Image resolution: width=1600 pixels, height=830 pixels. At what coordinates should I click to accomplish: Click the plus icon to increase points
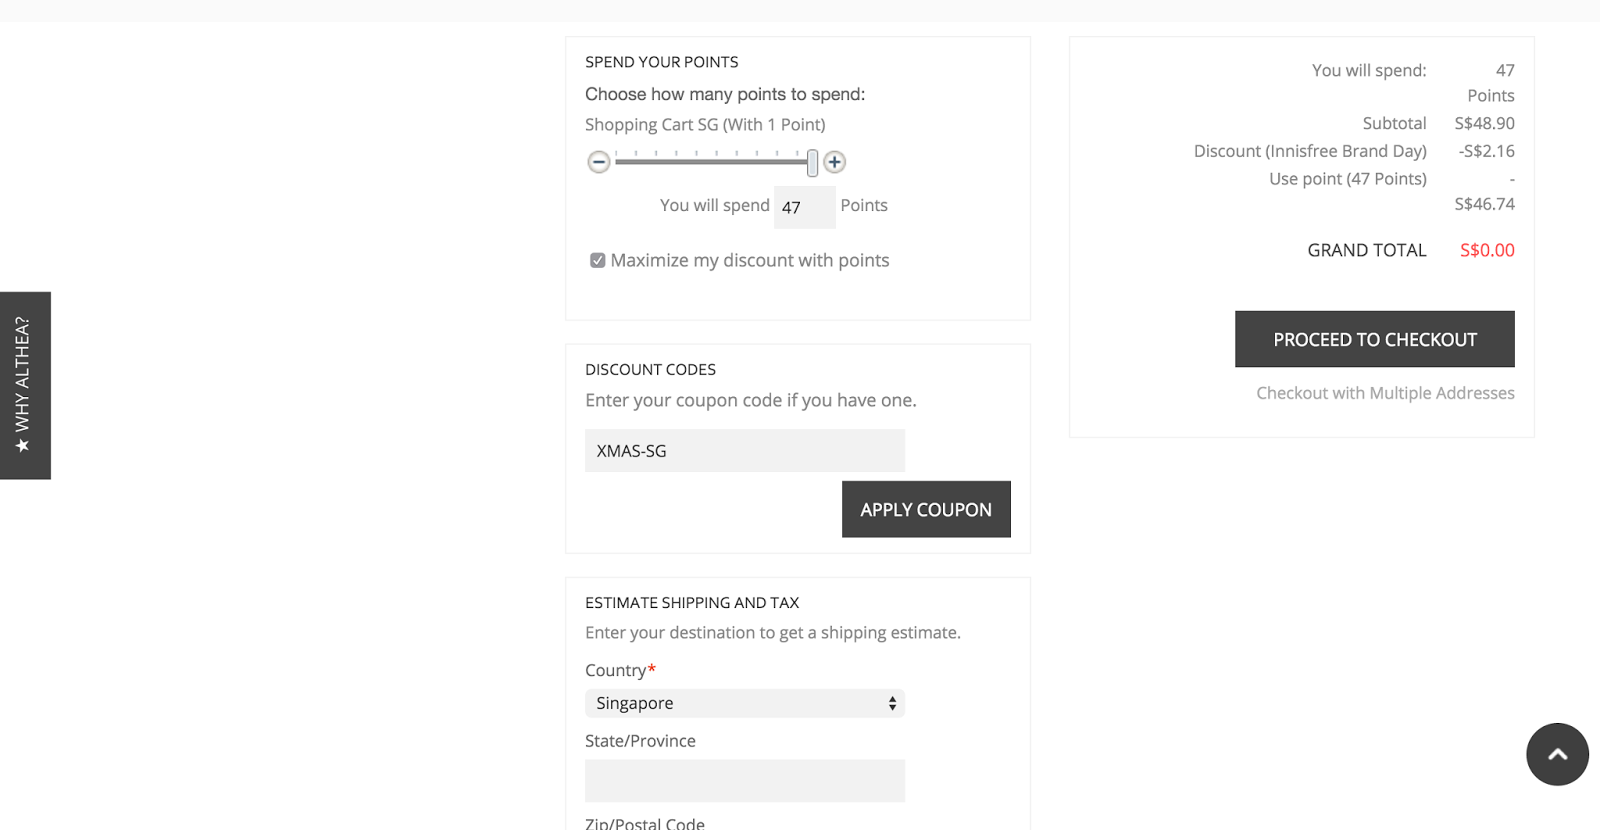pyautogui.click(x=835, y=161)
